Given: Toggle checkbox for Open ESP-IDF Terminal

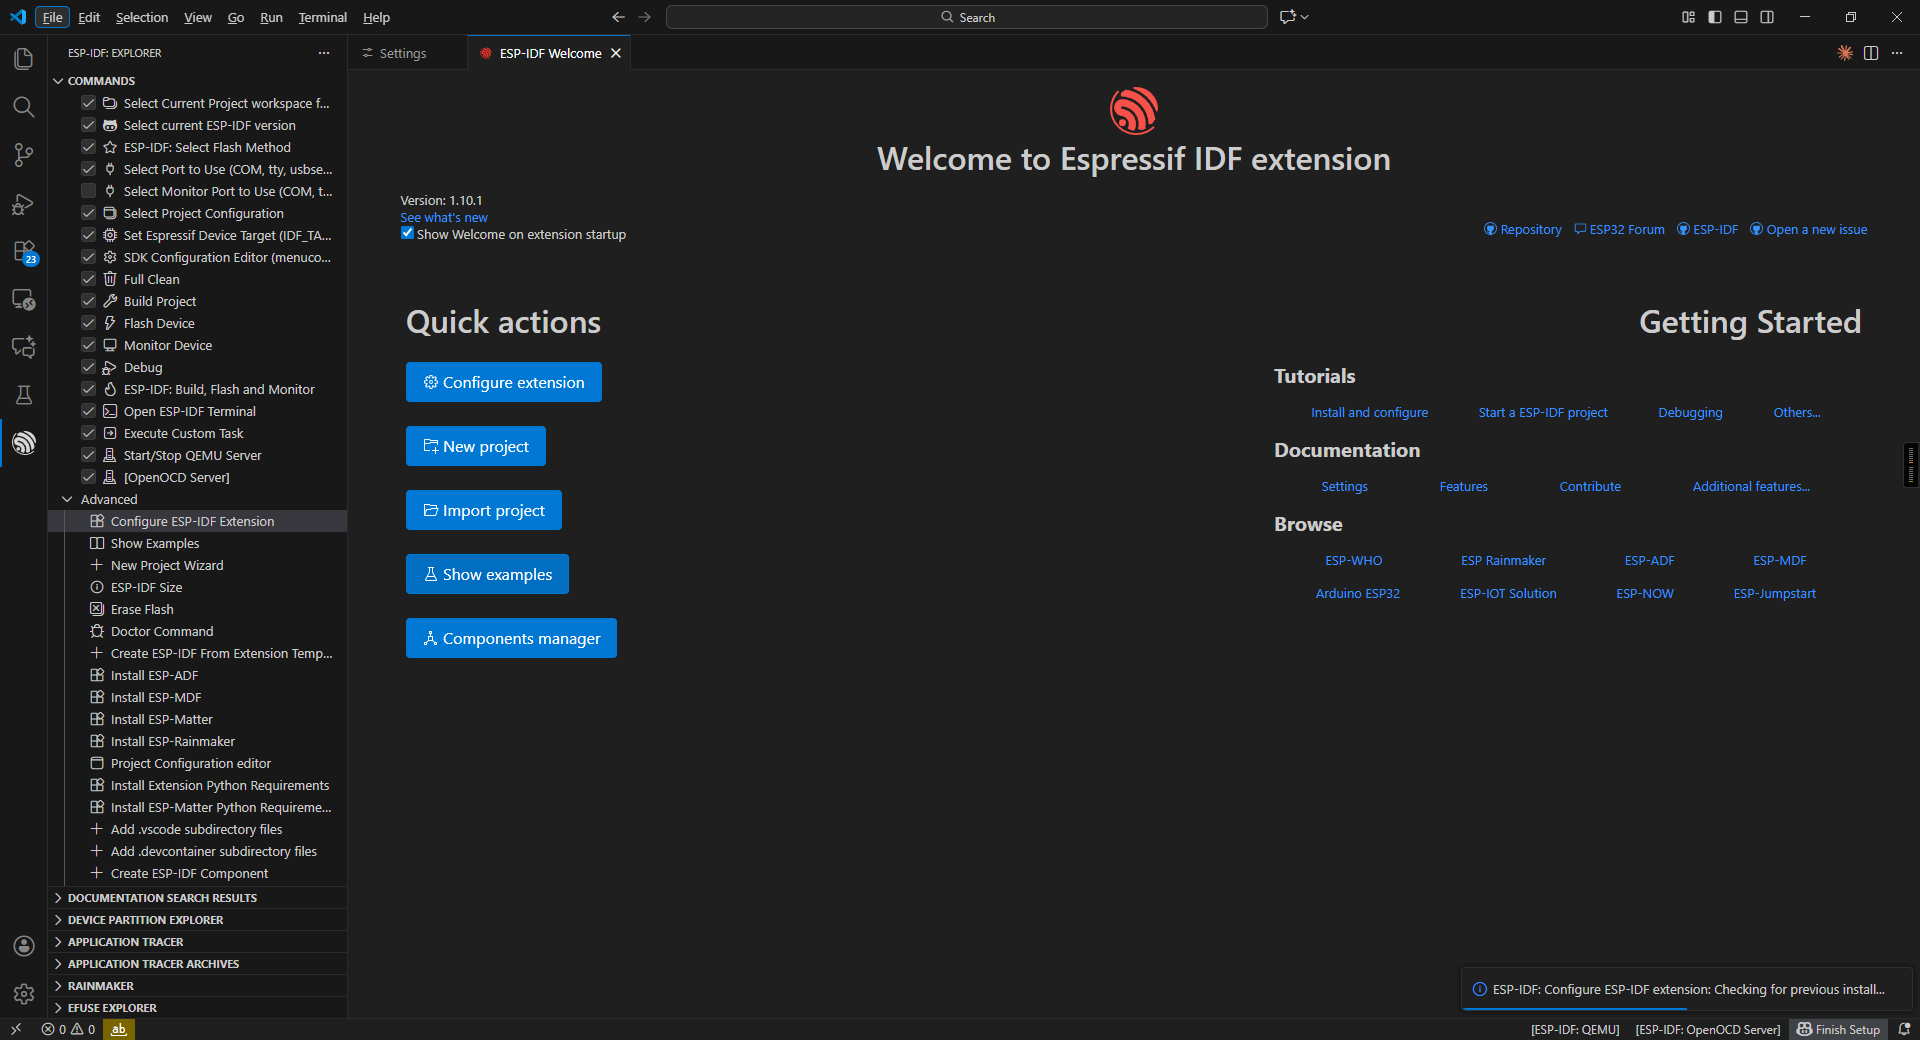Looking at the screenshot, I should (88, 411).
